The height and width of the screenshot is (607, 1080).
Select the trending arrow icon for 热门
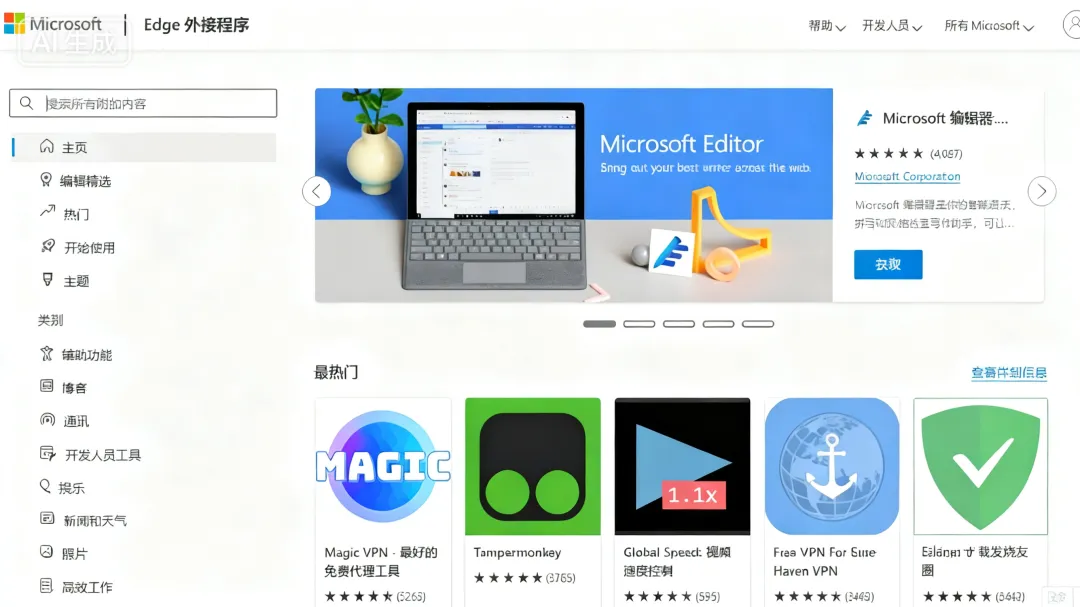point(47,212)
